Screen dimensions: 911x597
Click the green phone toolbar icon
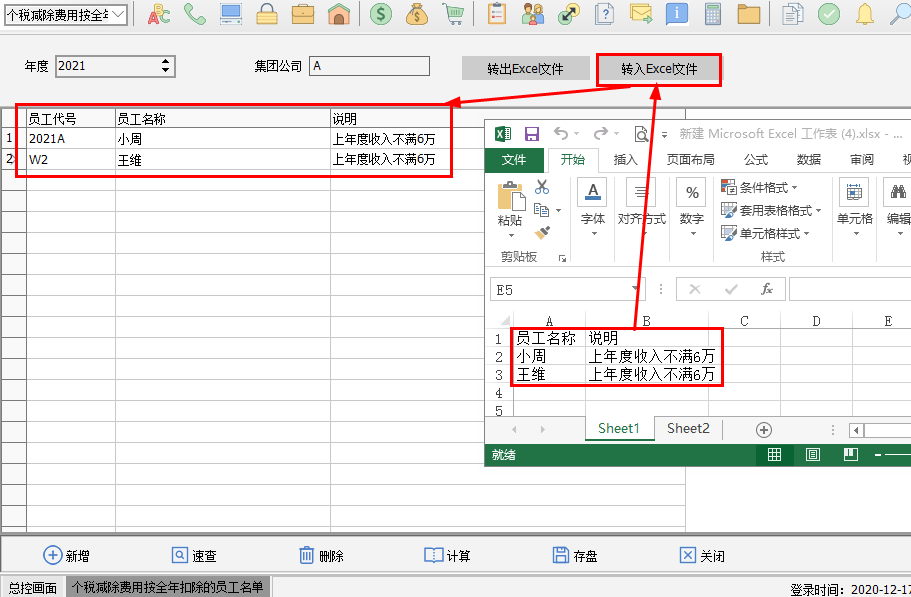[x=195, y=14]
